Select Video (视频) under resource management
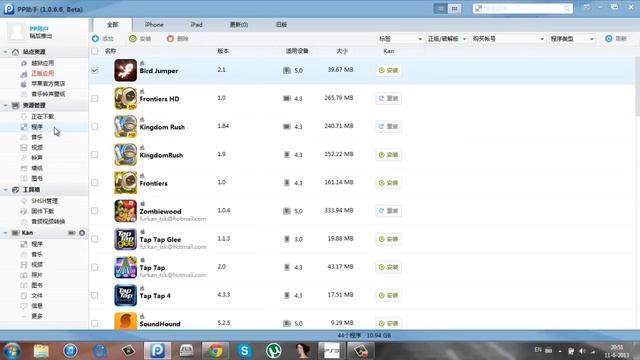The height and width of the screenshot is (360, 640). [x=37, y=147]
